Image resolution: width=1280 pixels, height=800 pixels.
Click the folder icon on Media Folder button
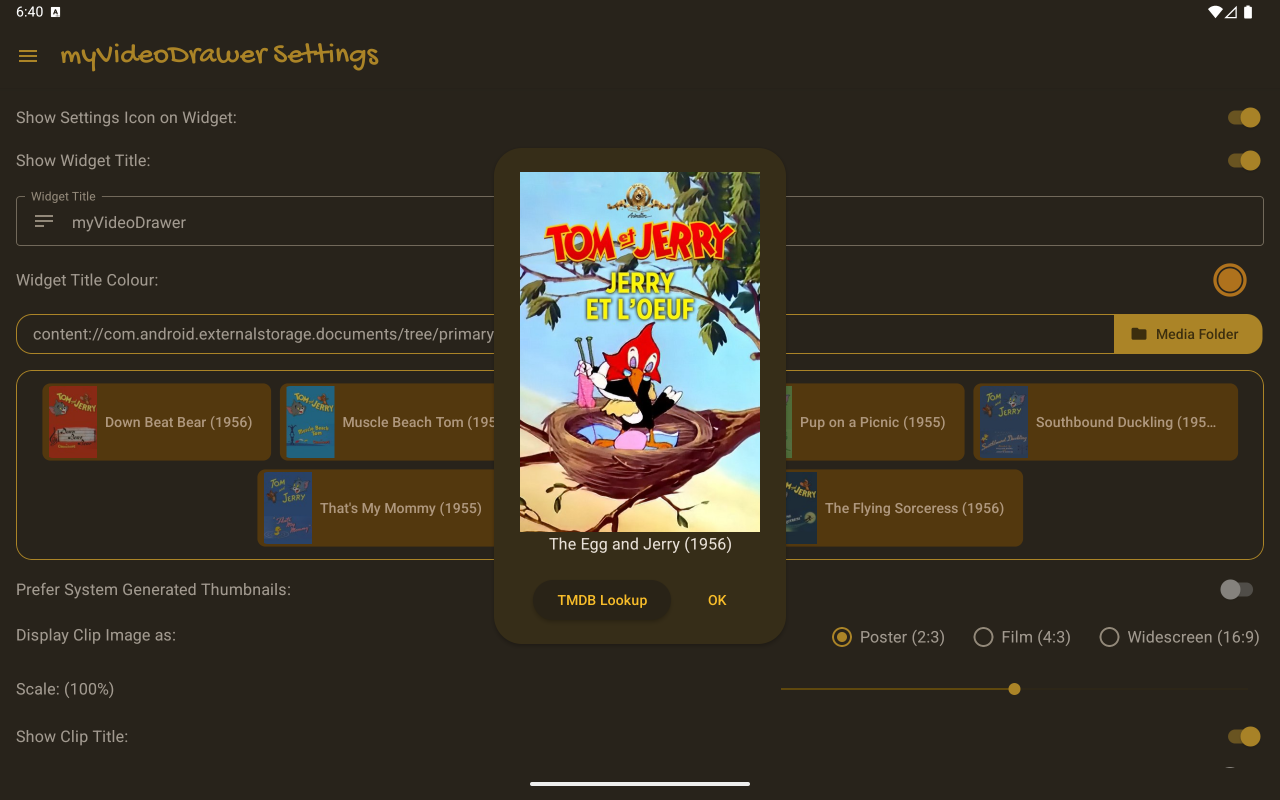(1139, 334)
